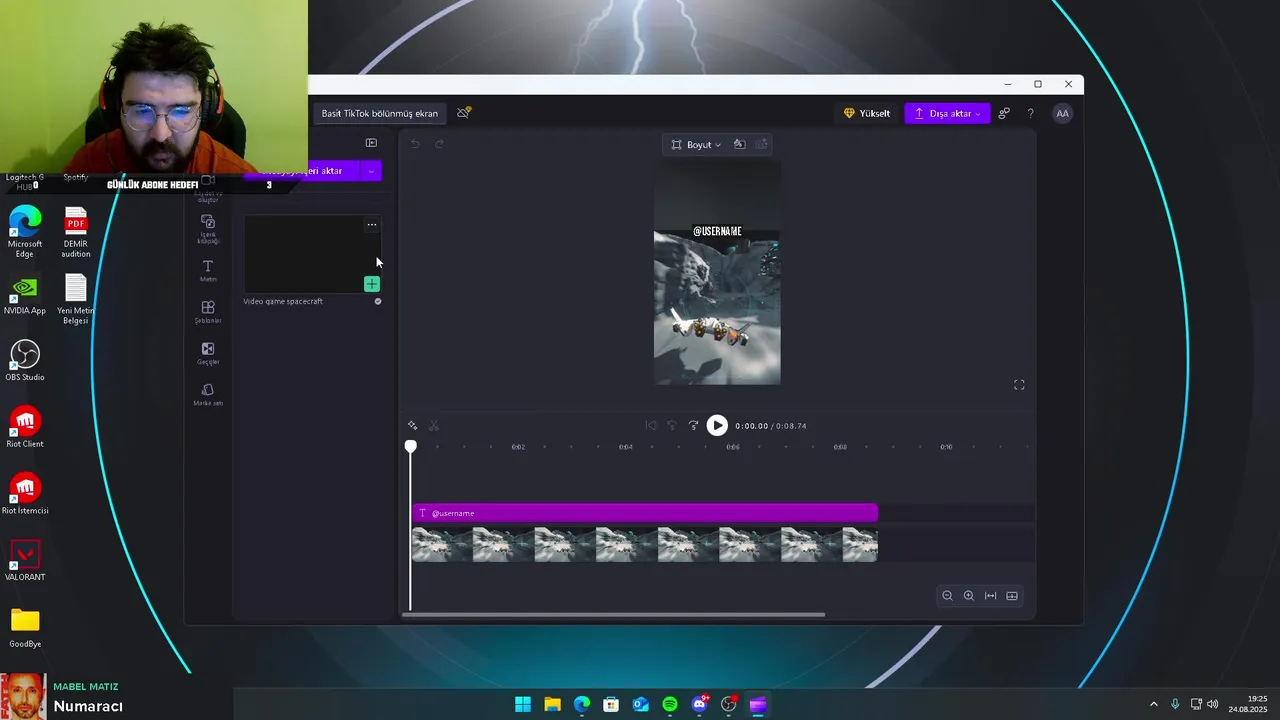Image resolution: width=1280 pixels, height=720 pixels.
Task: Click the timeline playhead handle
Action: [x=411, y=446]
